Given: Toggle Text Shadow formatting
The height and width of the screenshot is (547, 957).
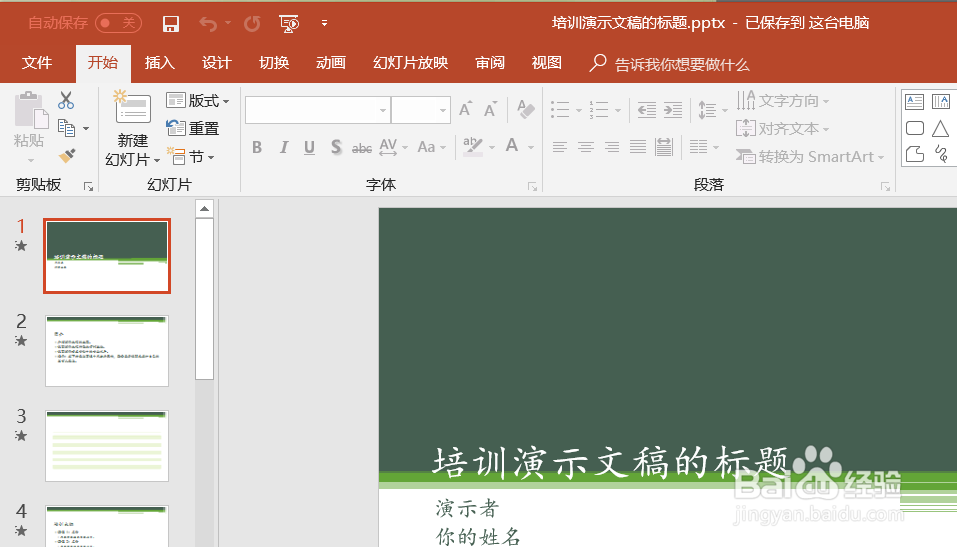Looking at the screenshot, I should coord(336,147).
